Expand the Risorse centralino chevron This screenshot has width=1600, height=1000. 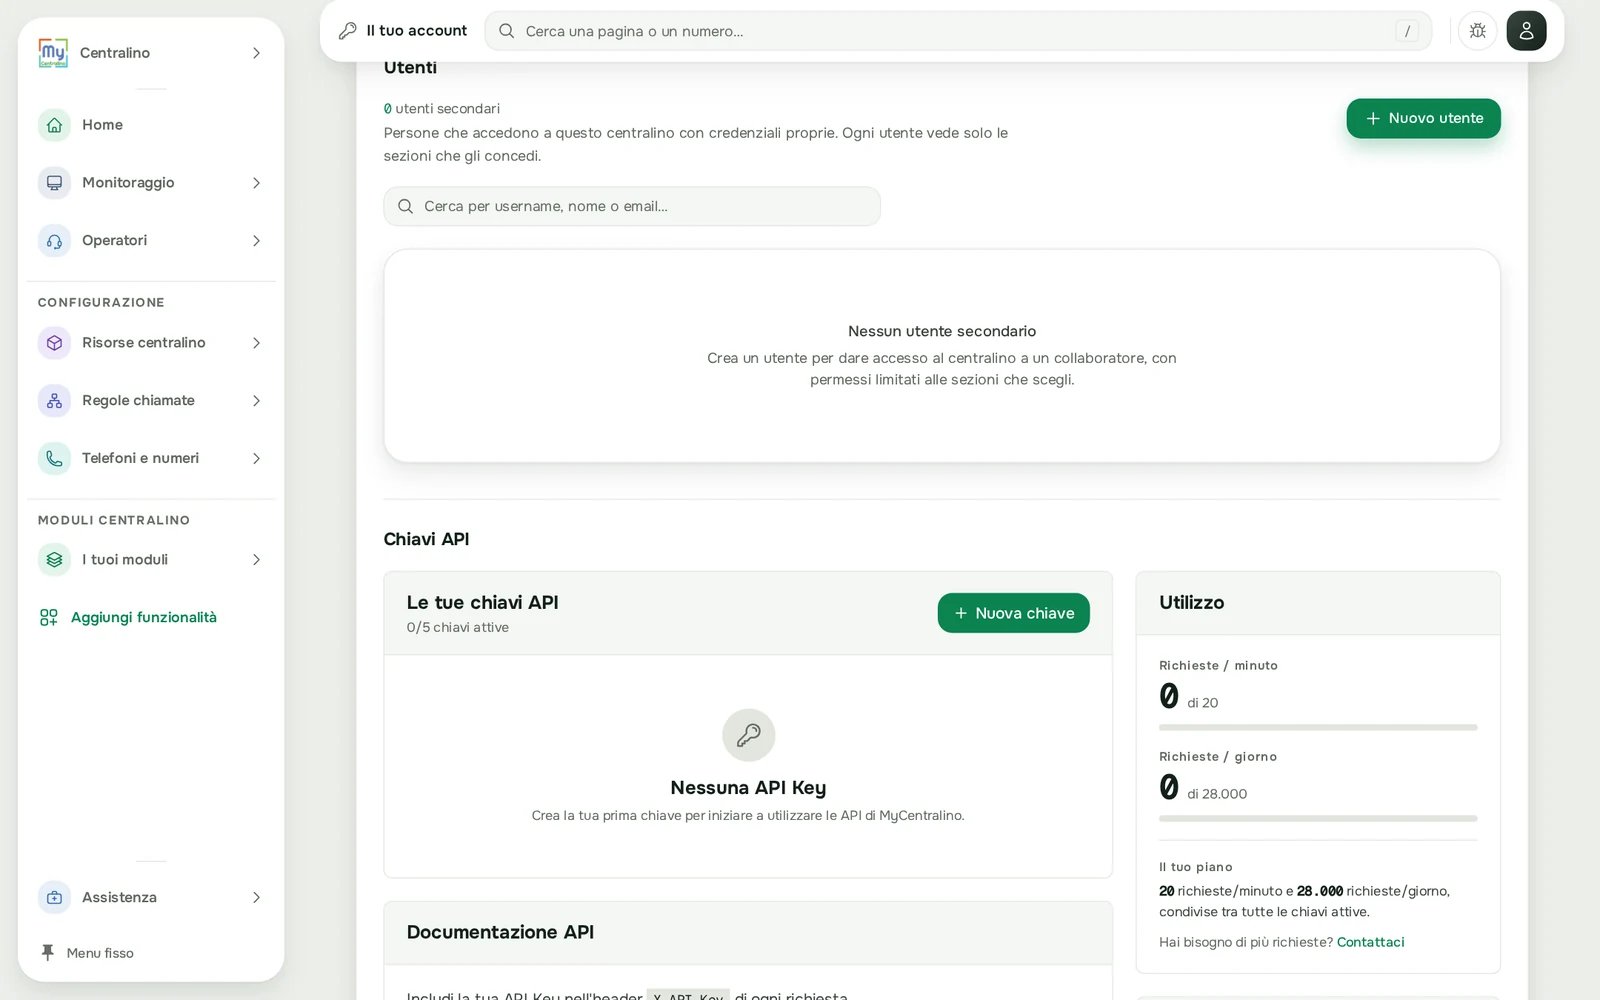[256, 343]
